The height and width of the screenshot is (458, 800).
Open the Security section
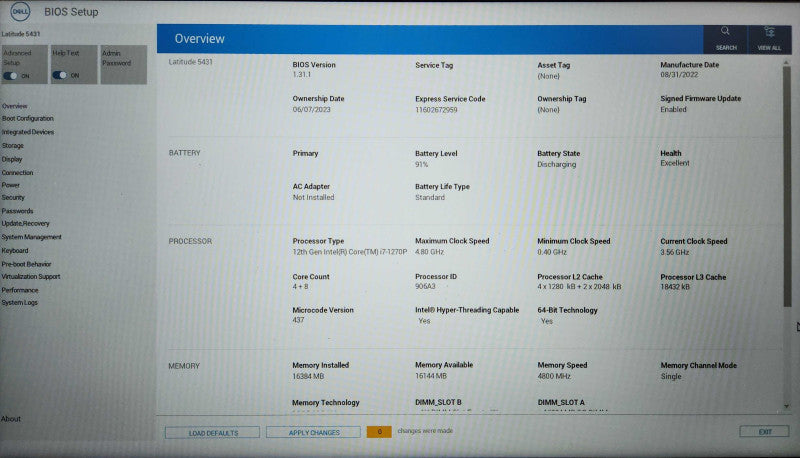pos(13,197)
